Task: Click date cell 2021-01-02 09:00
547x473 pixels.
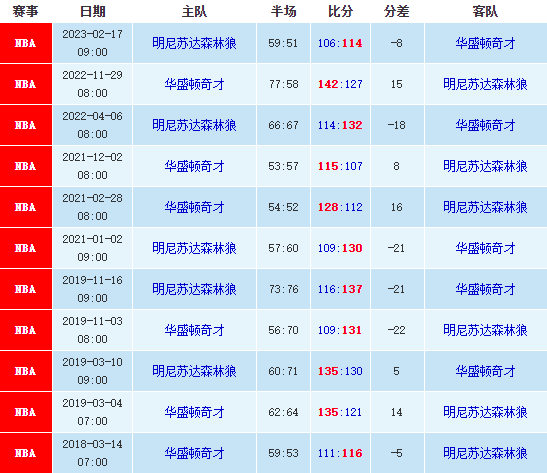Action: [92, 248]
